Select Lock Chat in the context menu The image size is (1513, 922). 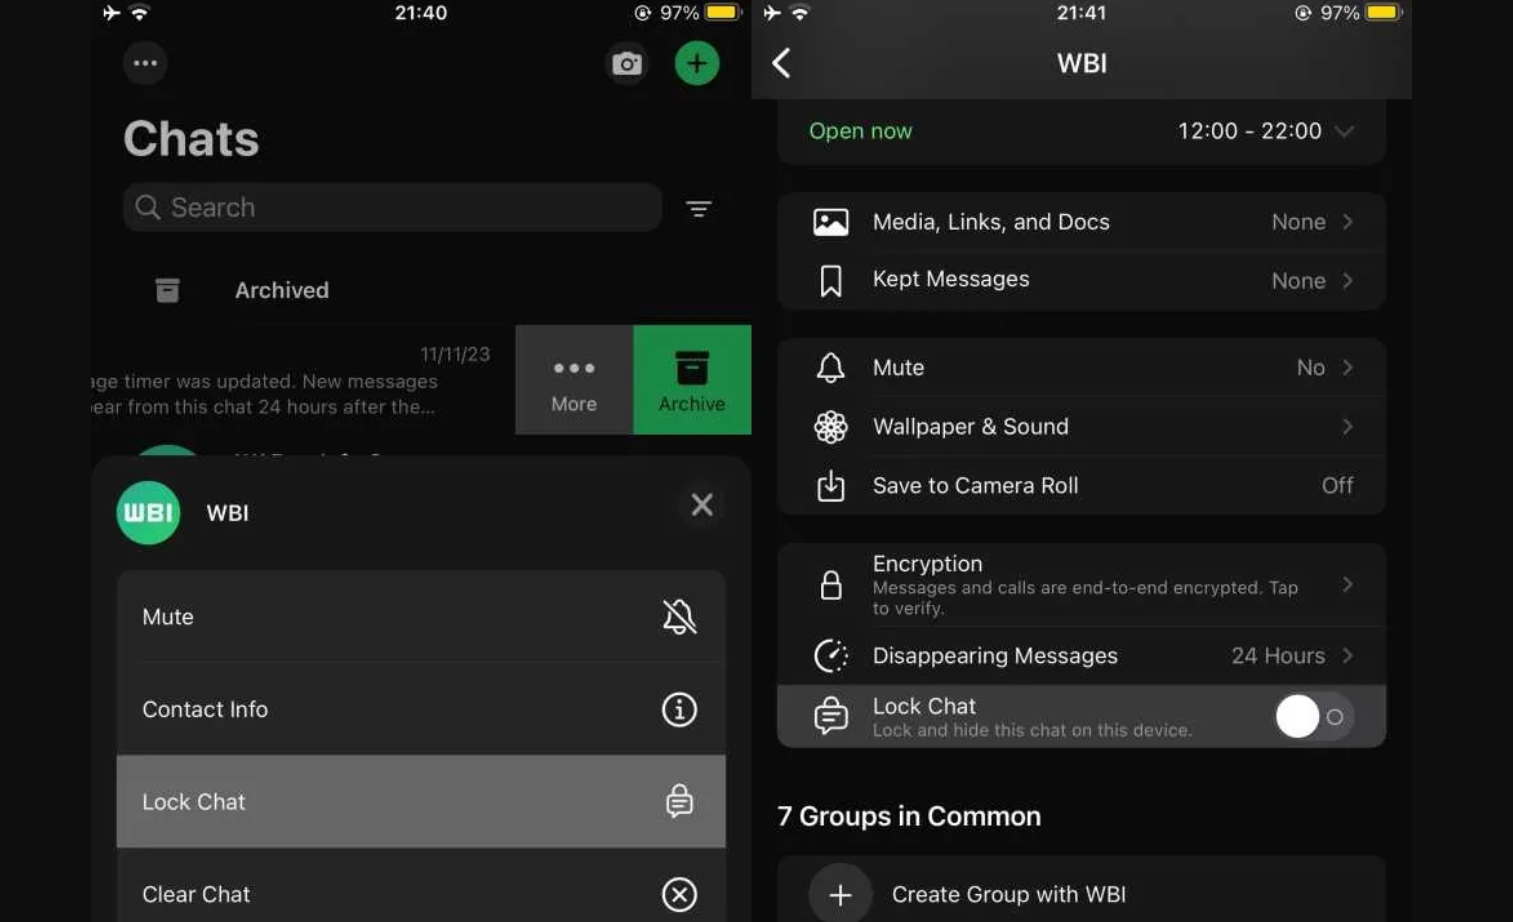(x=420, y=802)
